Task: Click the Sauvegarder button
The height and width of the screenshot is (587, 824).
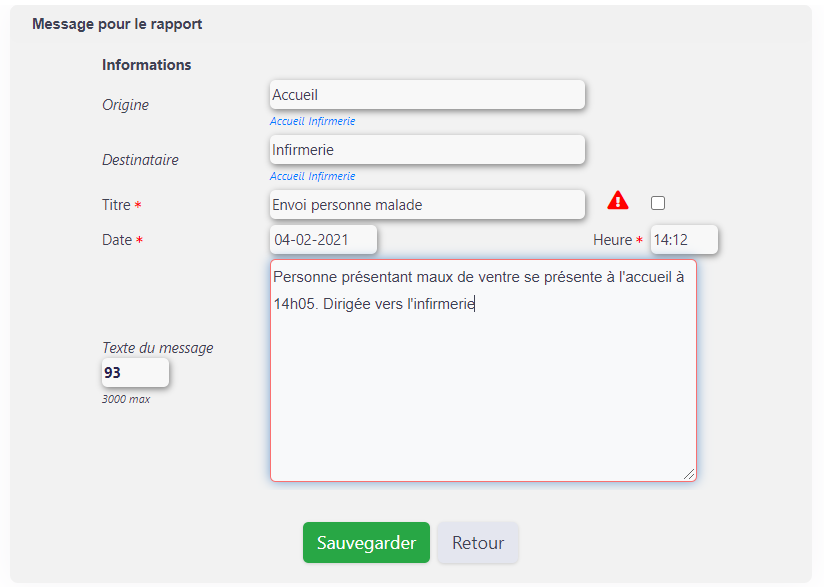Action: [x=366, y=542]
